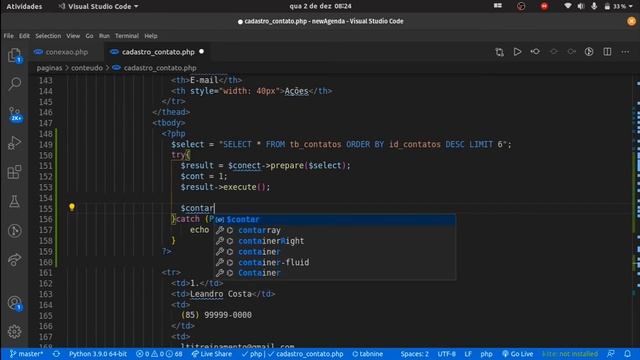The image size is (640, 360).
Task: Open the File menu
Action: click(x=9, y=36)
